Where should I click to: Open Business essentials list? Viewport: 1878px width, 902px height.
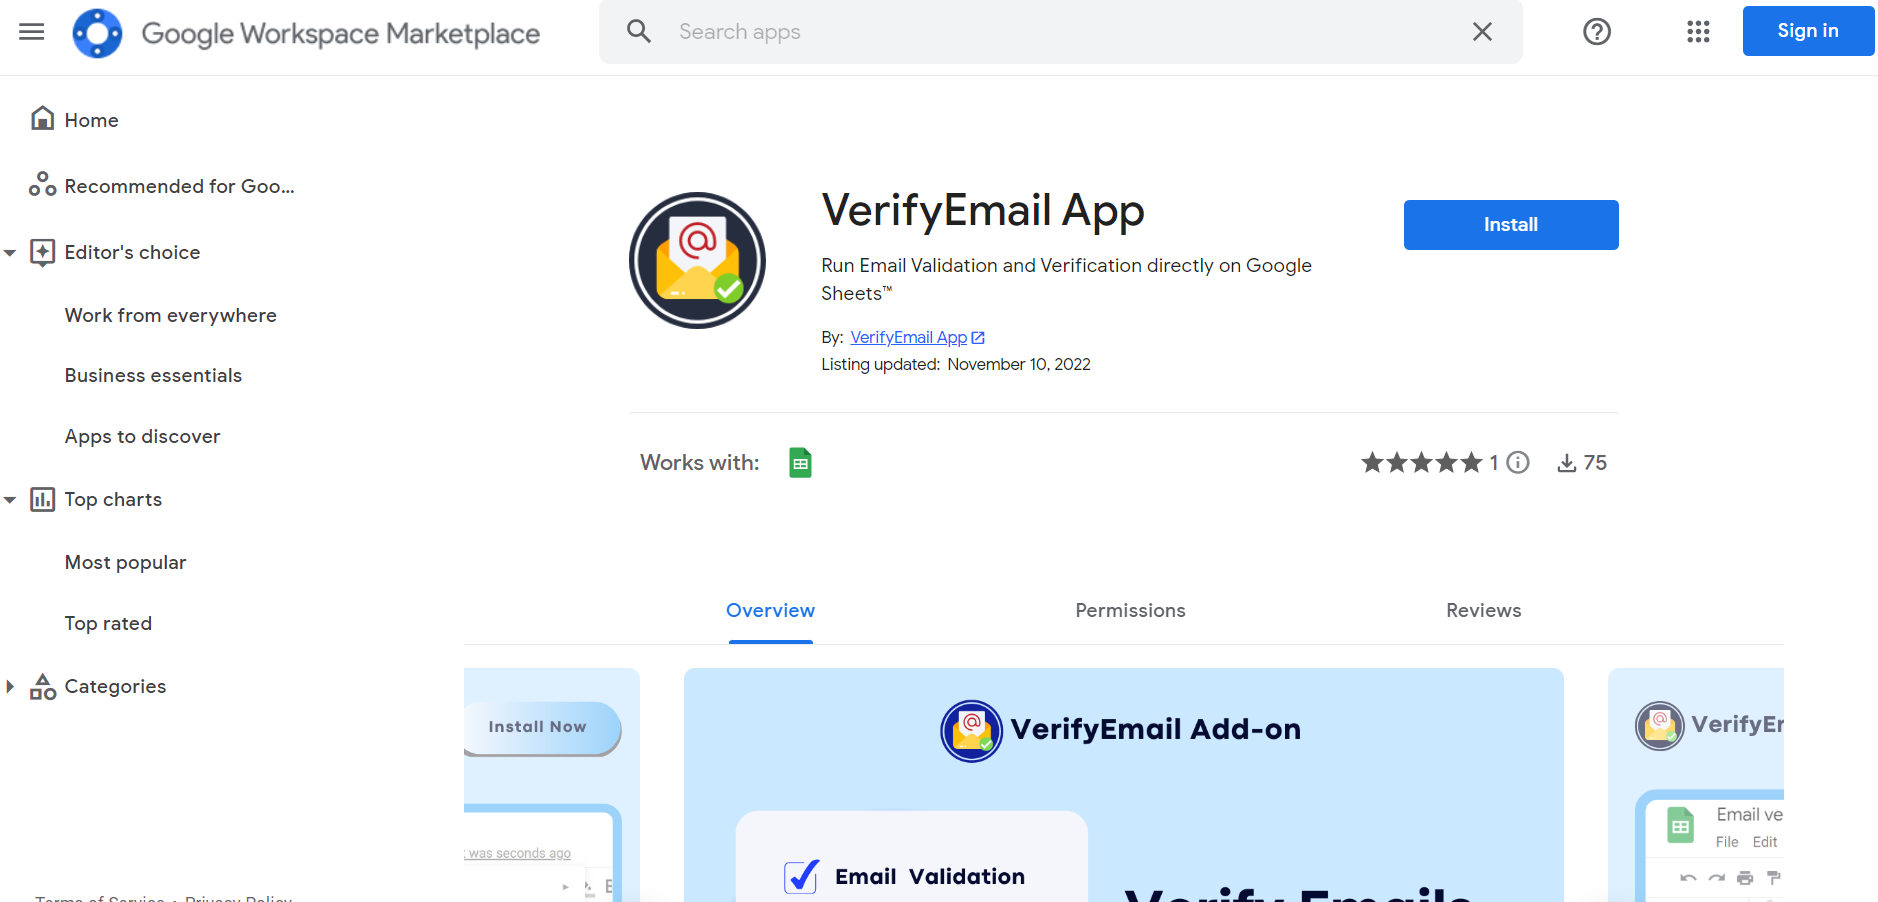154,376
